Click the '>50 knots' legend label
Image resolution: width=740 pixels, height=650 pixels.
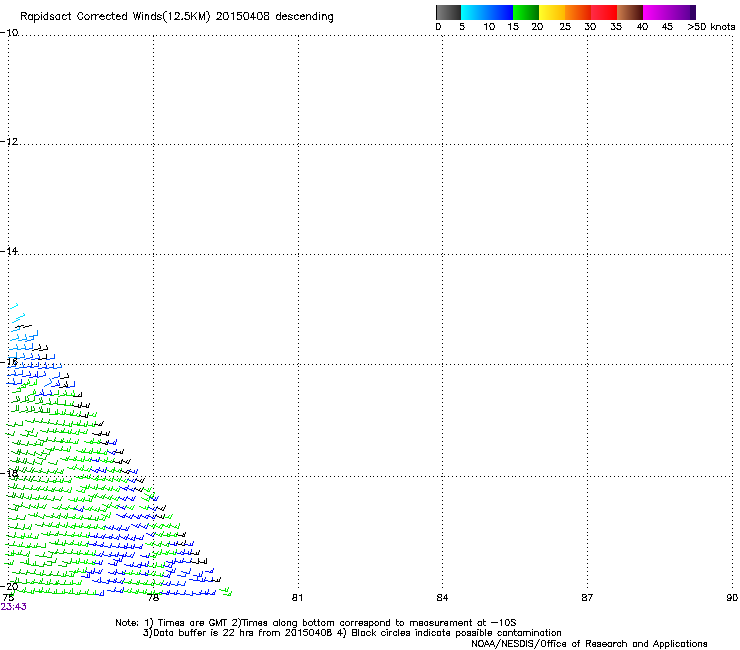711,27
